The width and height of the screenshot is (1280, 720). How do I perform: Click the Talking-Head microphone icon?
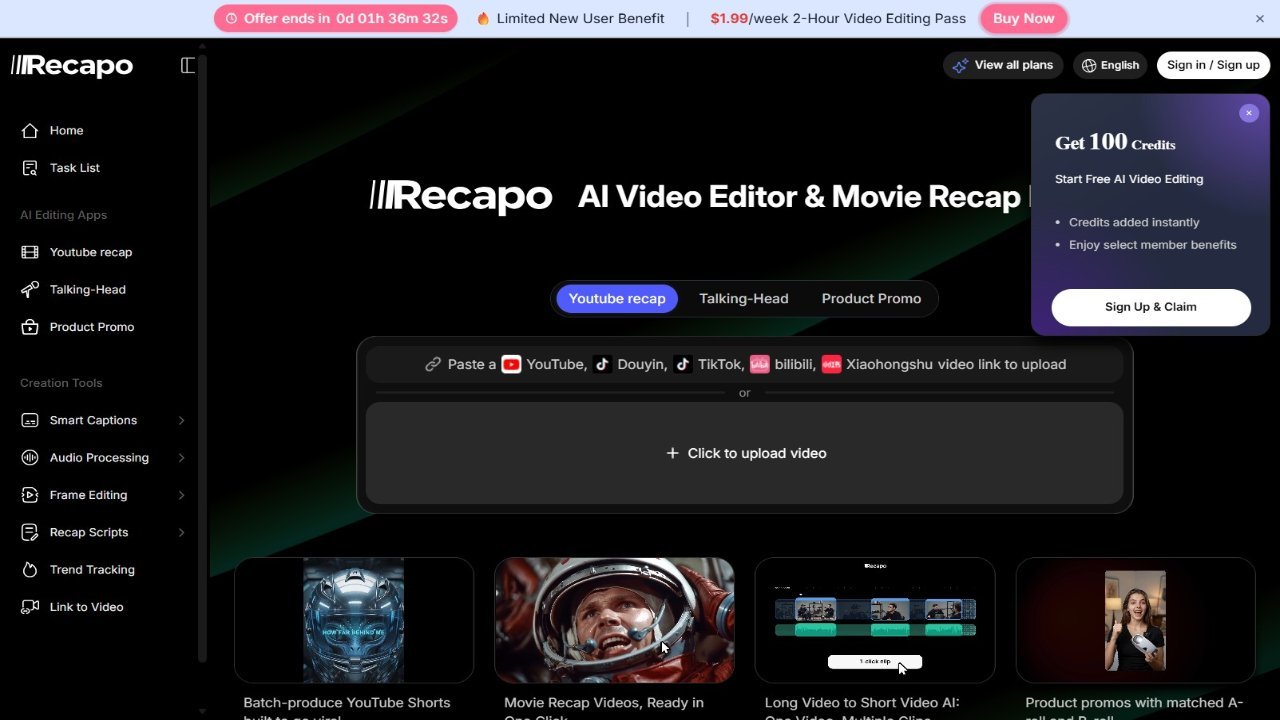[x=30, y=290]
